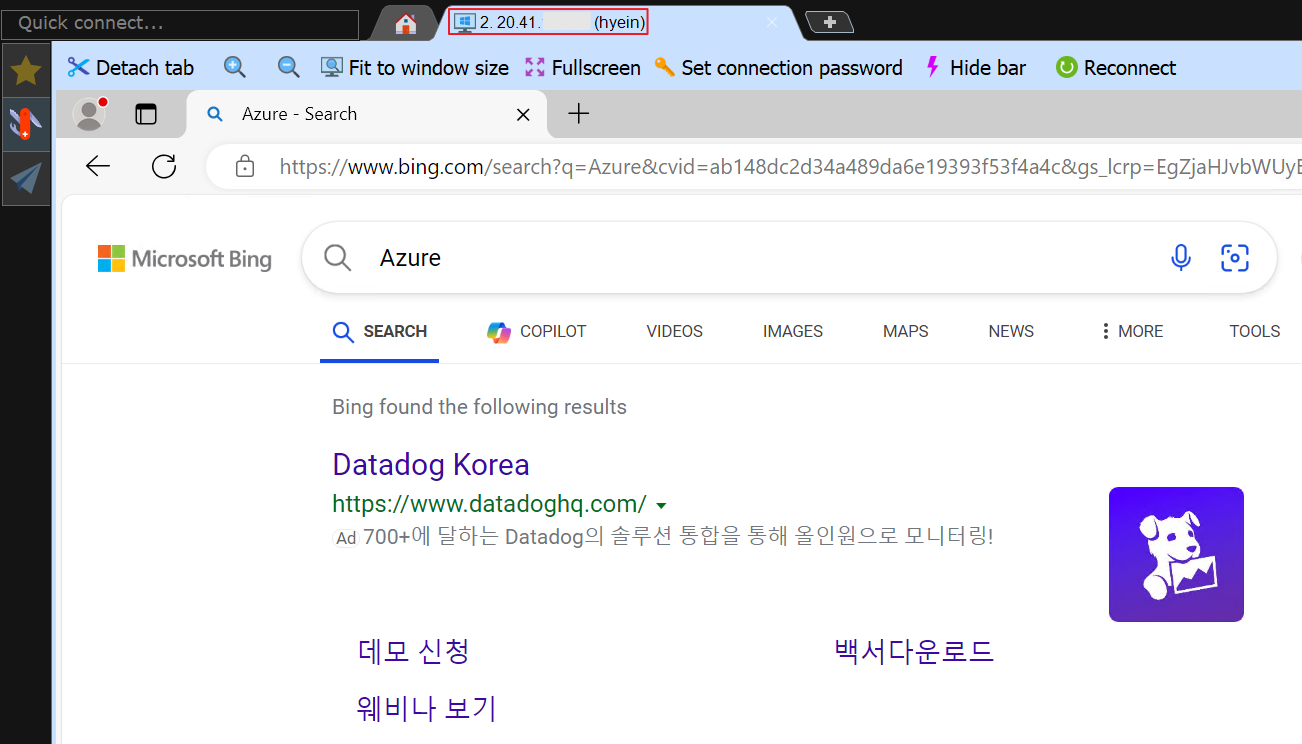Switch to the MAPS tab
The image size is (1302, 744).
tap(906, 332)
